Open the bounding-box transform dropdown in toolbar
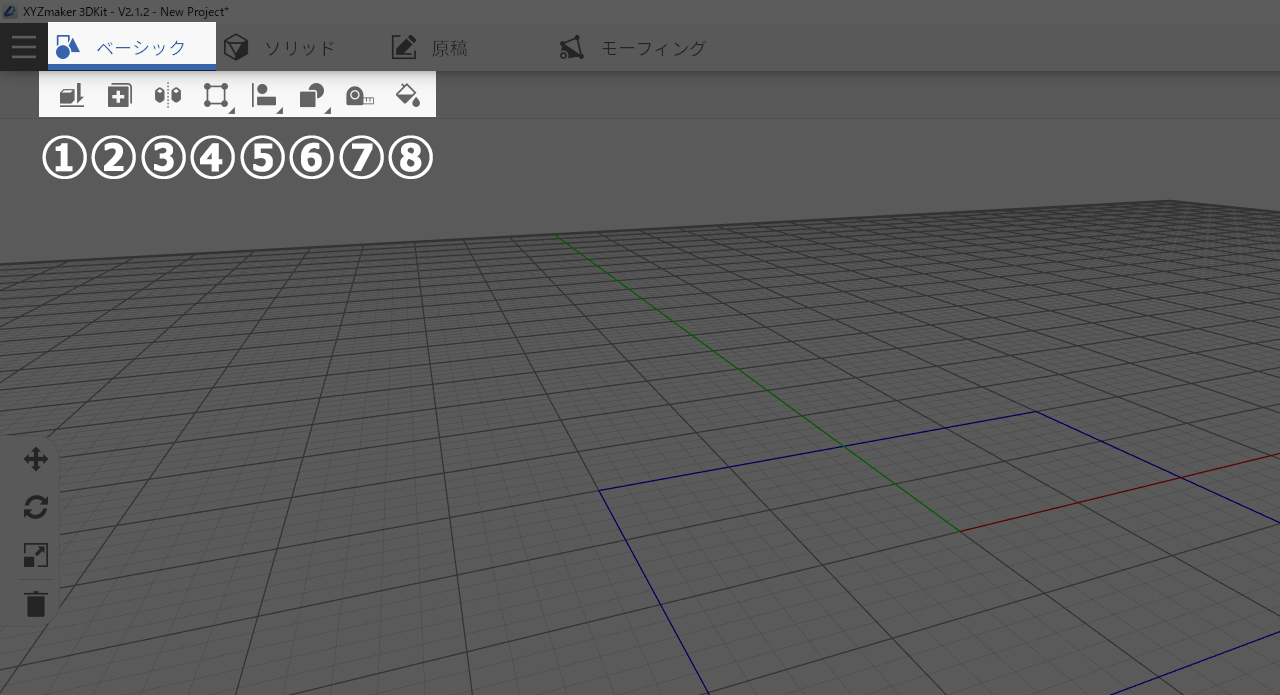The height and width of the screenshot is (695, 1280). 216,95
